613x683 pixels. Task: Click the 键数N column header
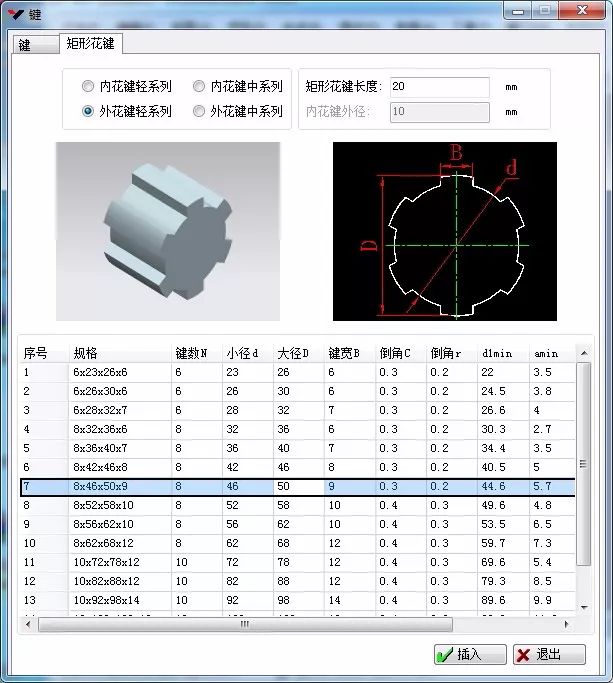196,353
